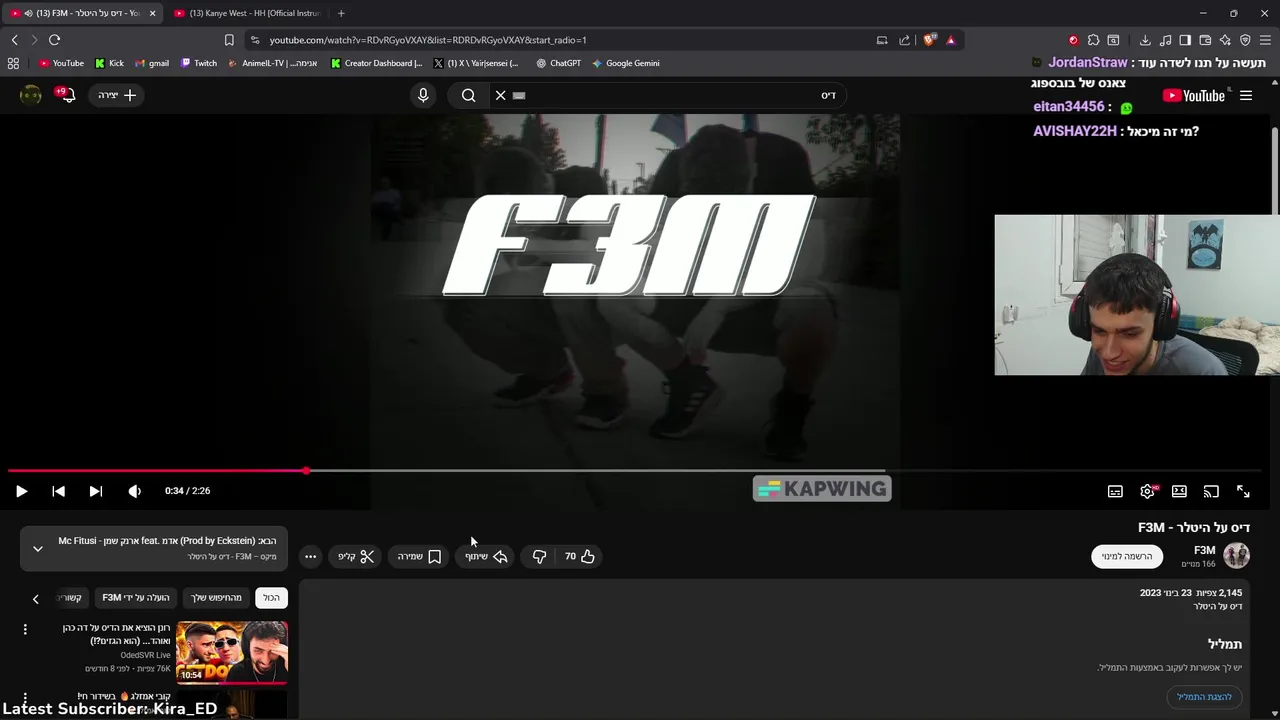Image resolution: width=1280 pixels, height=720 pixels.
Task: Open the extensions puzzle piece icon
Action: 1093,40
